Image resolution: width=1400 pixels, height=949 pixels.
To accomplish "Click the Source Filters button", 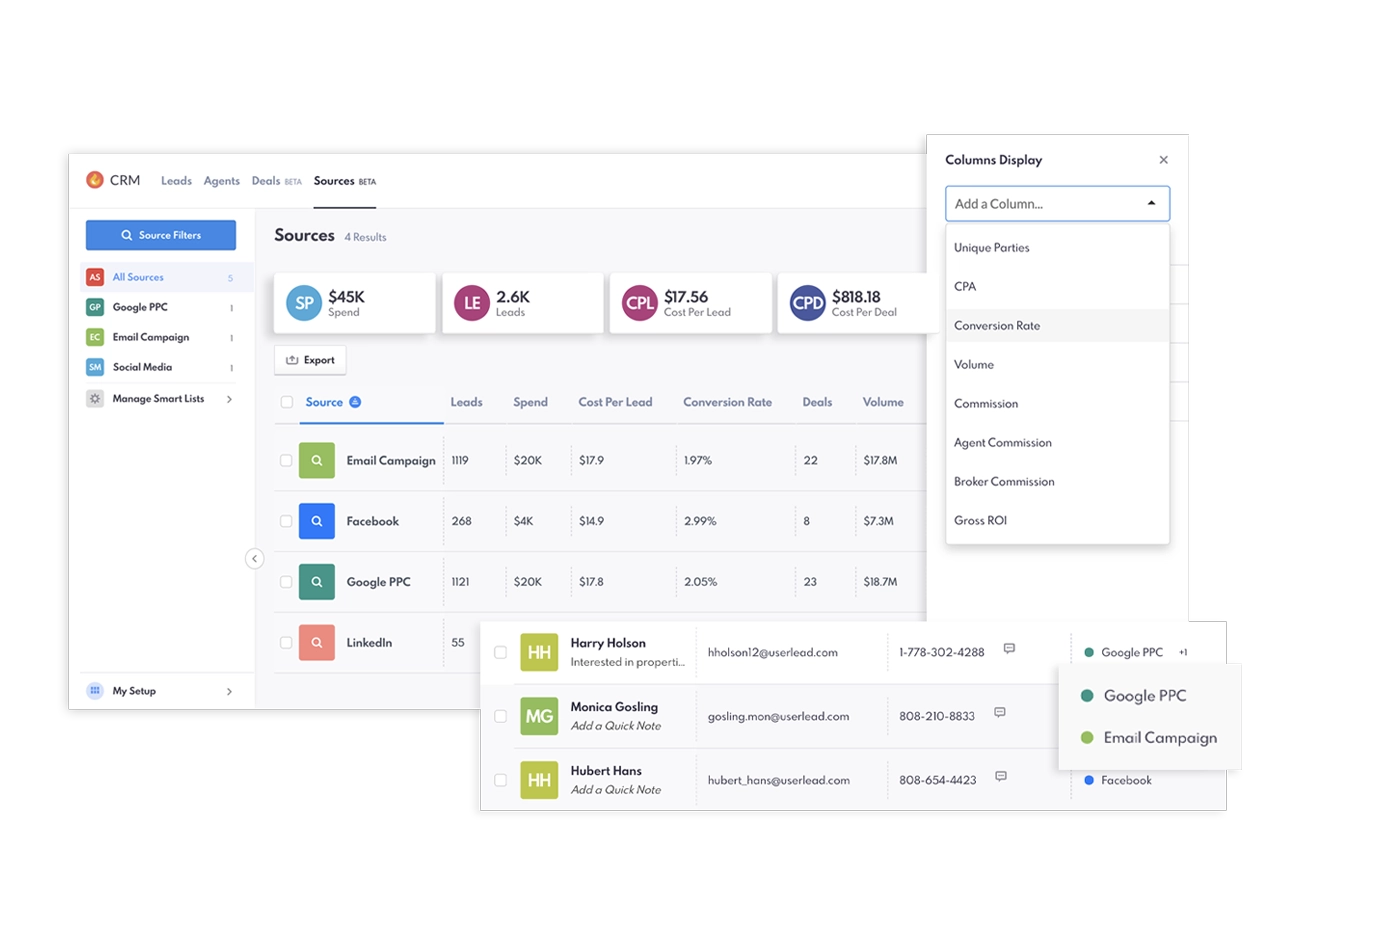I will pos(160,234).
